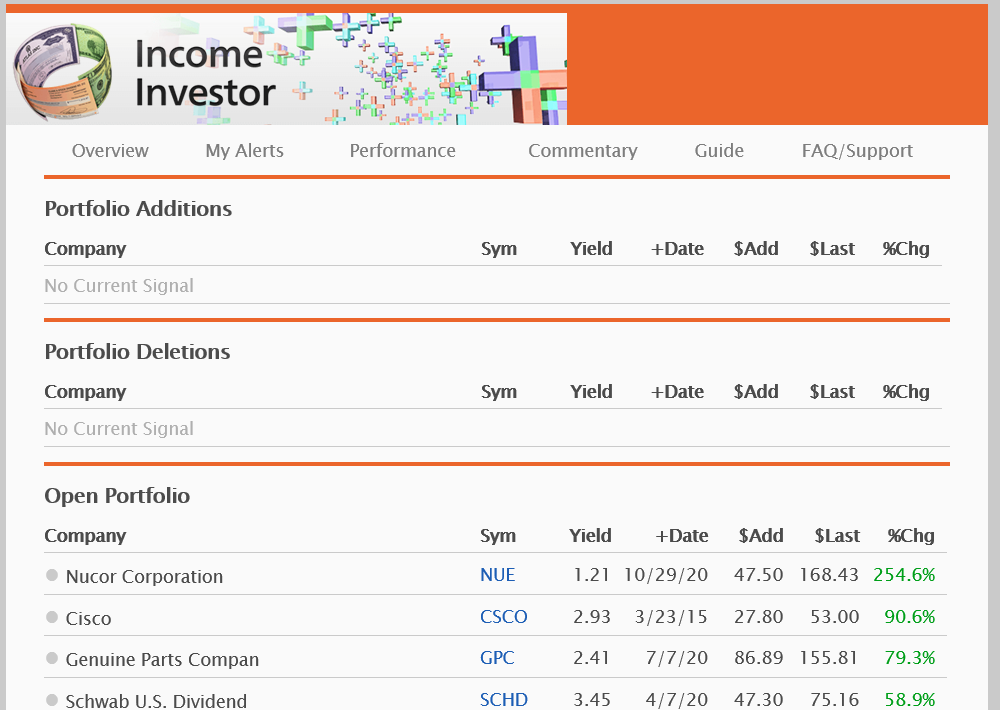Open the NUE ticker link
This screenshot has height=710, width=1000.
coord(497,575)
